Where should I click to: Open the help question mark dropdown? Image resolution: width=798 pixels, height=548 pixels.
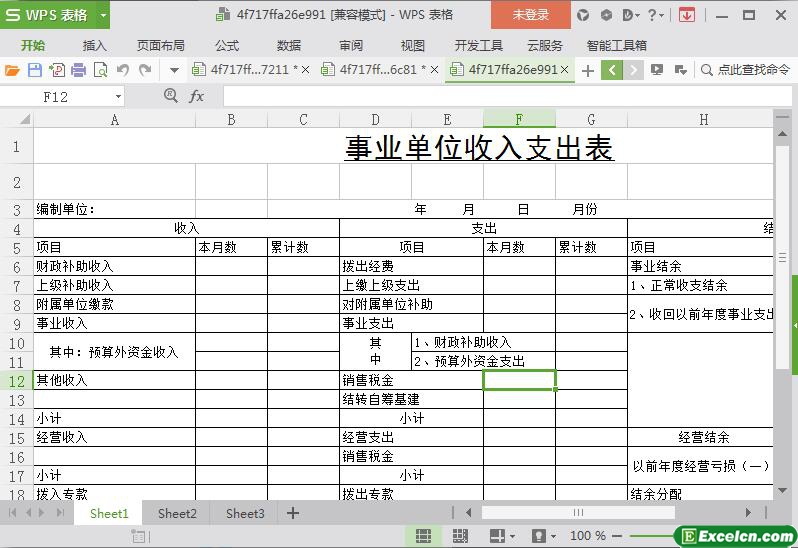[656, 15]
